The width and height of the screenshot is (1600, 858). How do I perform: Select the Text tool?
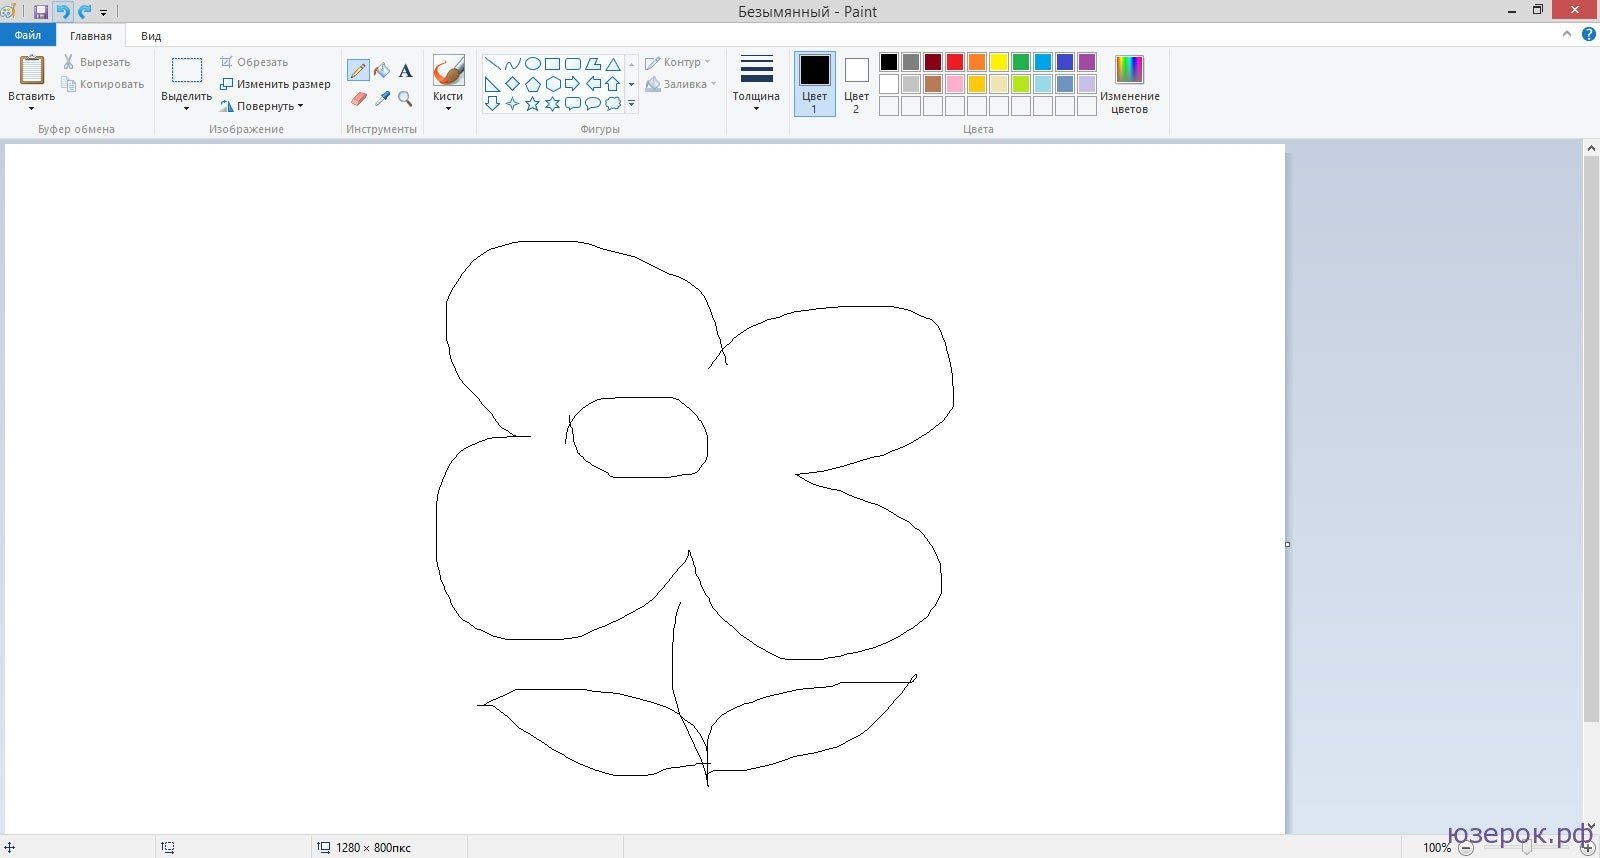pyautogui.click(x=405, y=70)
